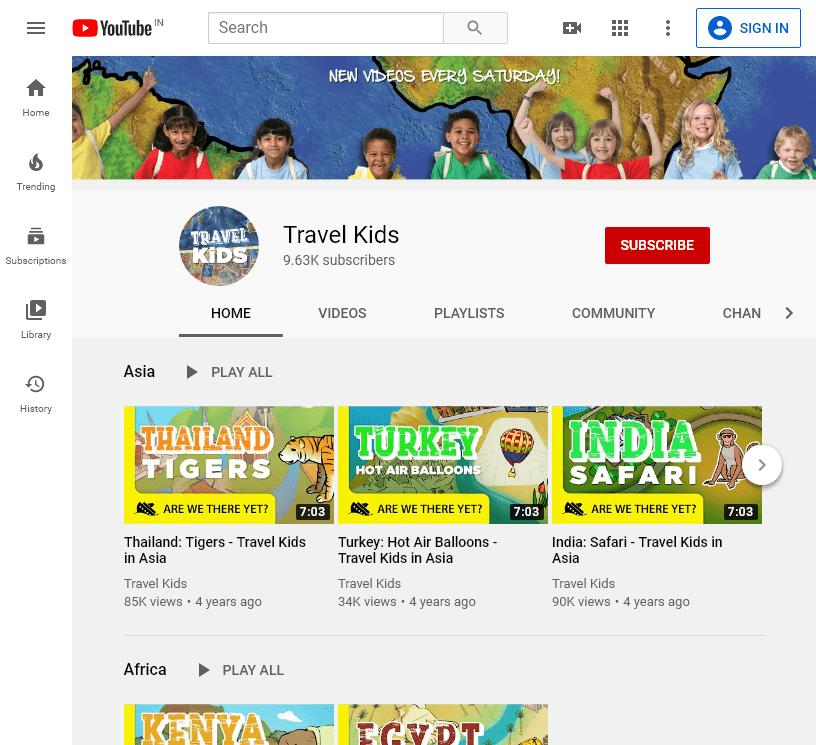
Task: Open the Thailand Tigers video thumbnail
Action: 229,465
